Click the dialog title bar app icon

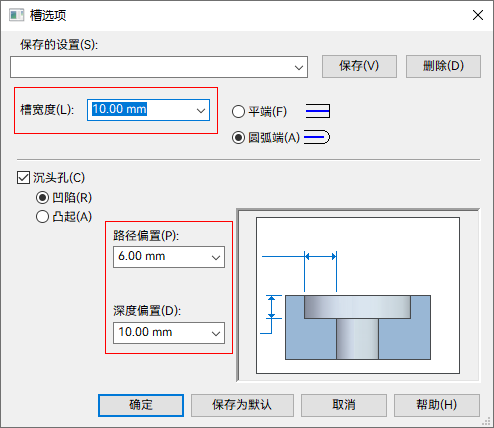(x=16, y=15)
